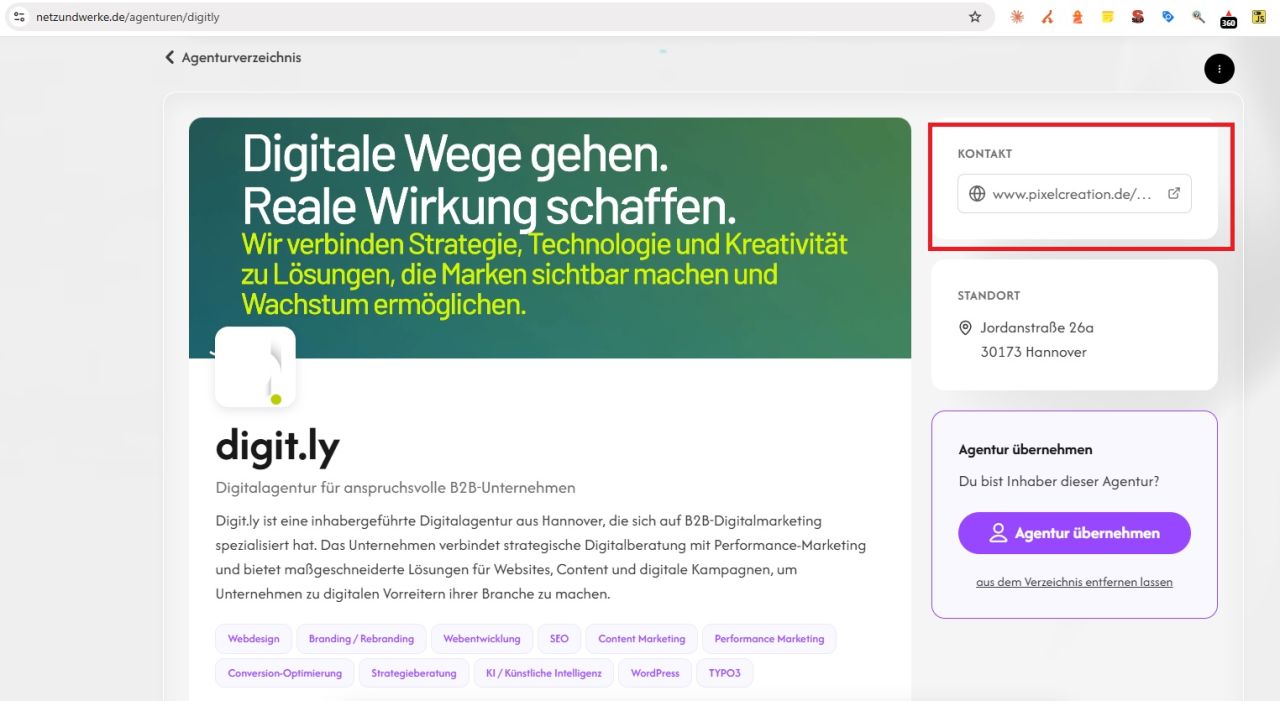Image resolution: width=1280 pixels, height=701 pixels.
Task: Select the TYPO3 tag
Action: click(725, 673)
